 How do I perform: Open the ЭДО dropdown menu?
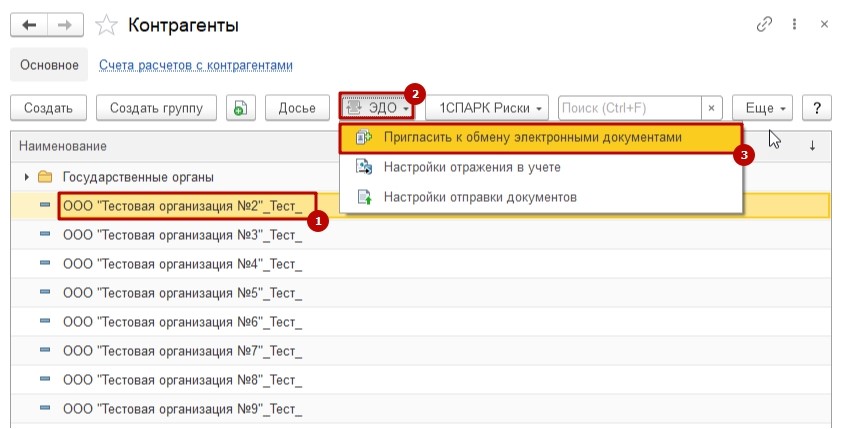376,108
